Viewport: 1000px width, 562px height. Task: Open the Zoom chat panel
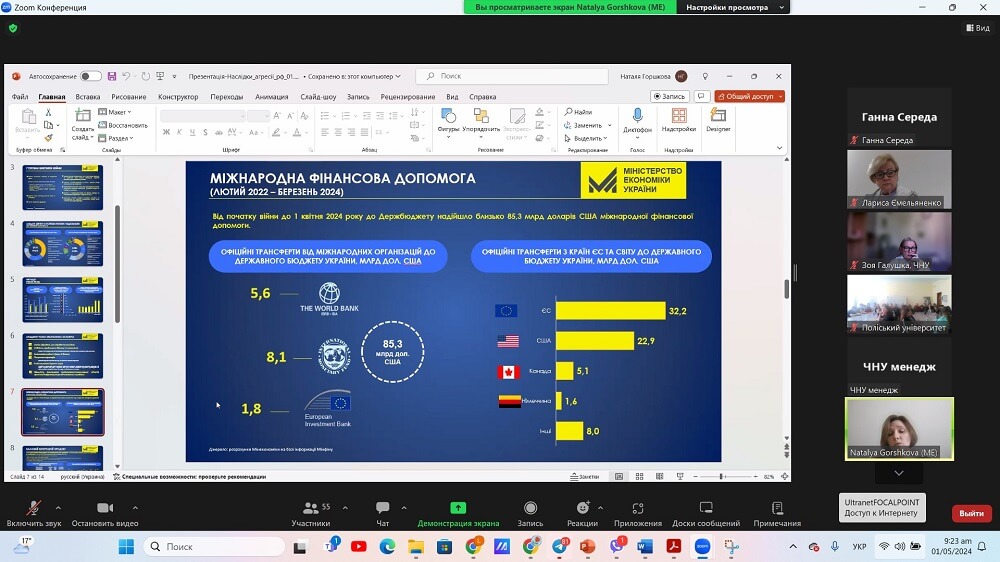click(x=382, y=509)
